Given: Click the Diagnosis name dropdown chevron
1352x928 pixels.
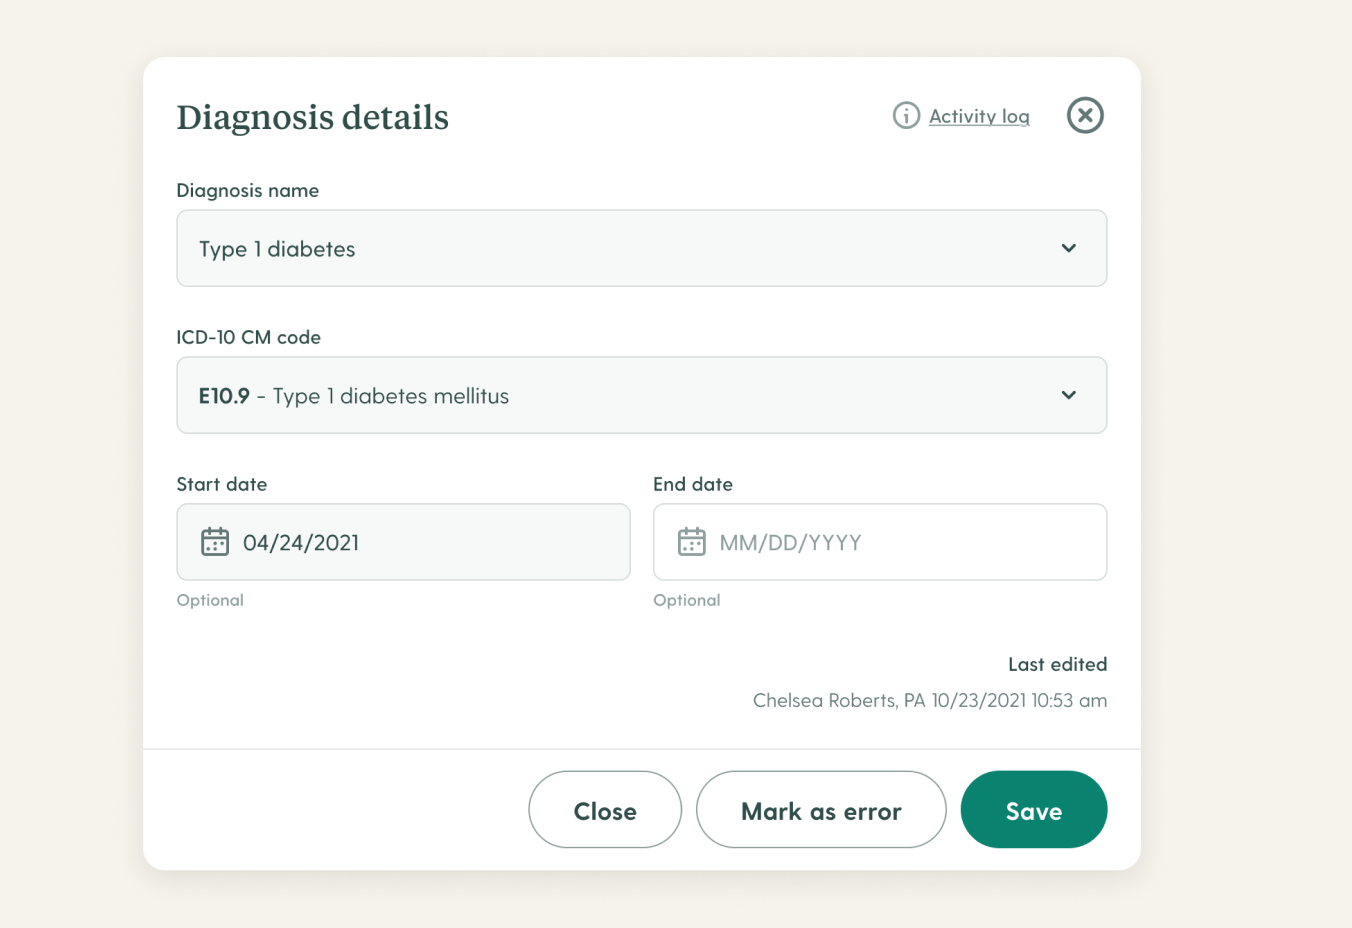Looking at the screenshot, I should [x=1068, y=248].
